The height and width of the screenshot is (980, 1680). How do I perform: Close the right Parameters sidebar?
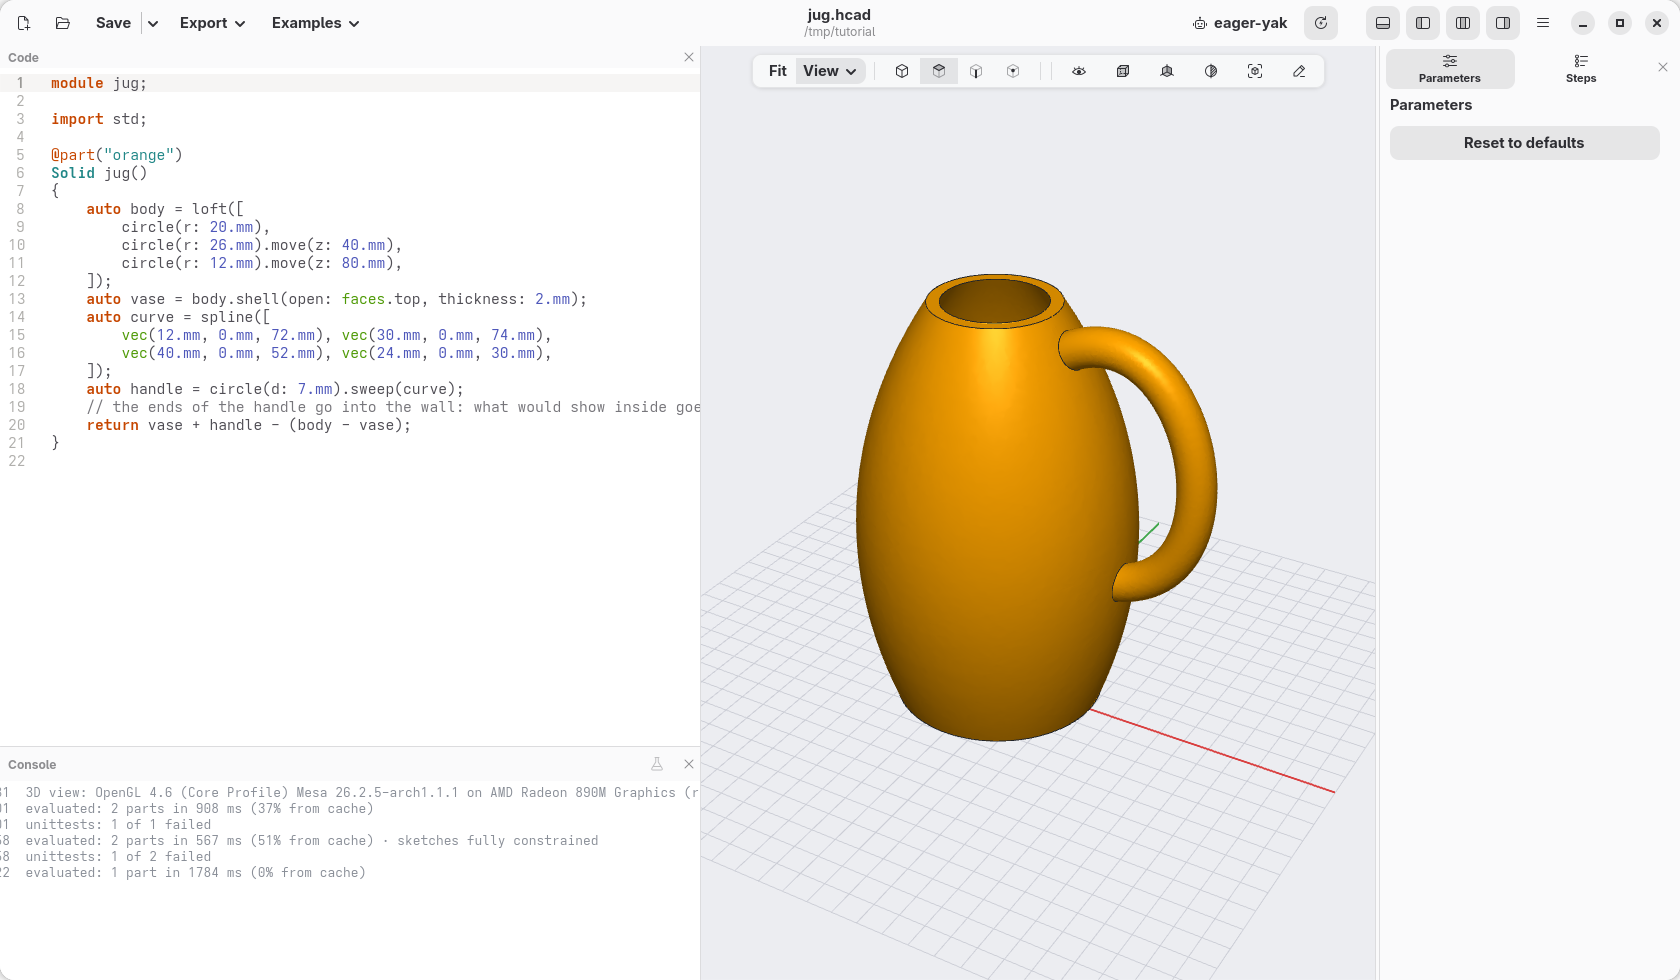pyautogui.click(x=1663, y=67)
